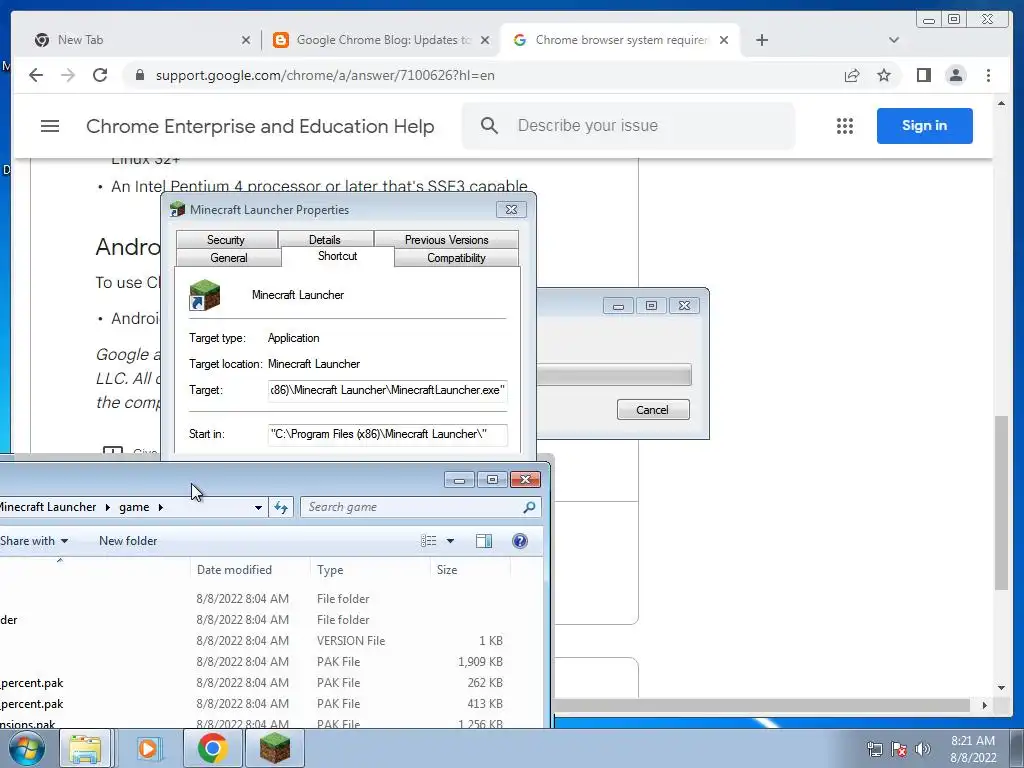Open the hamburger menu on Help page

[x=50, y=126]
